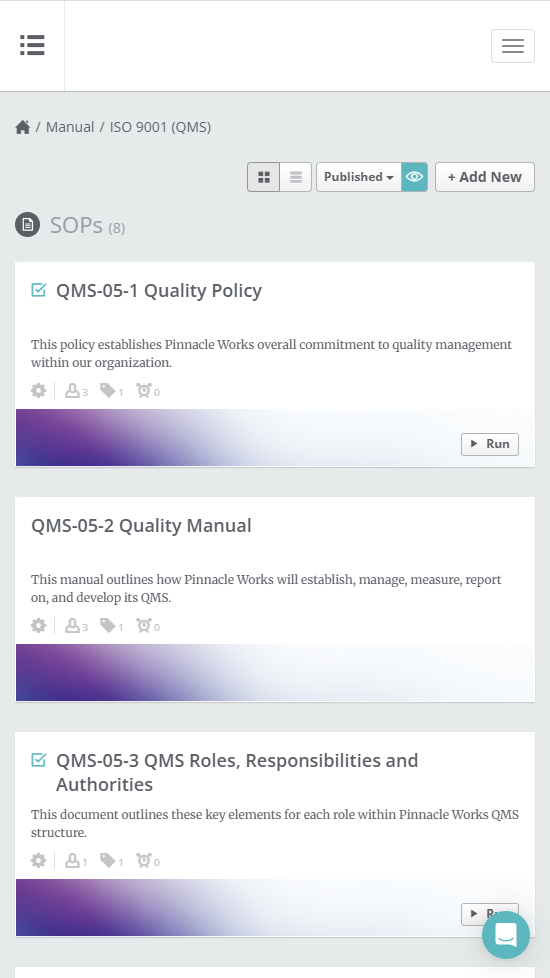Click the ISO 9001 (QMS) breadcrumb

point(160,127)
